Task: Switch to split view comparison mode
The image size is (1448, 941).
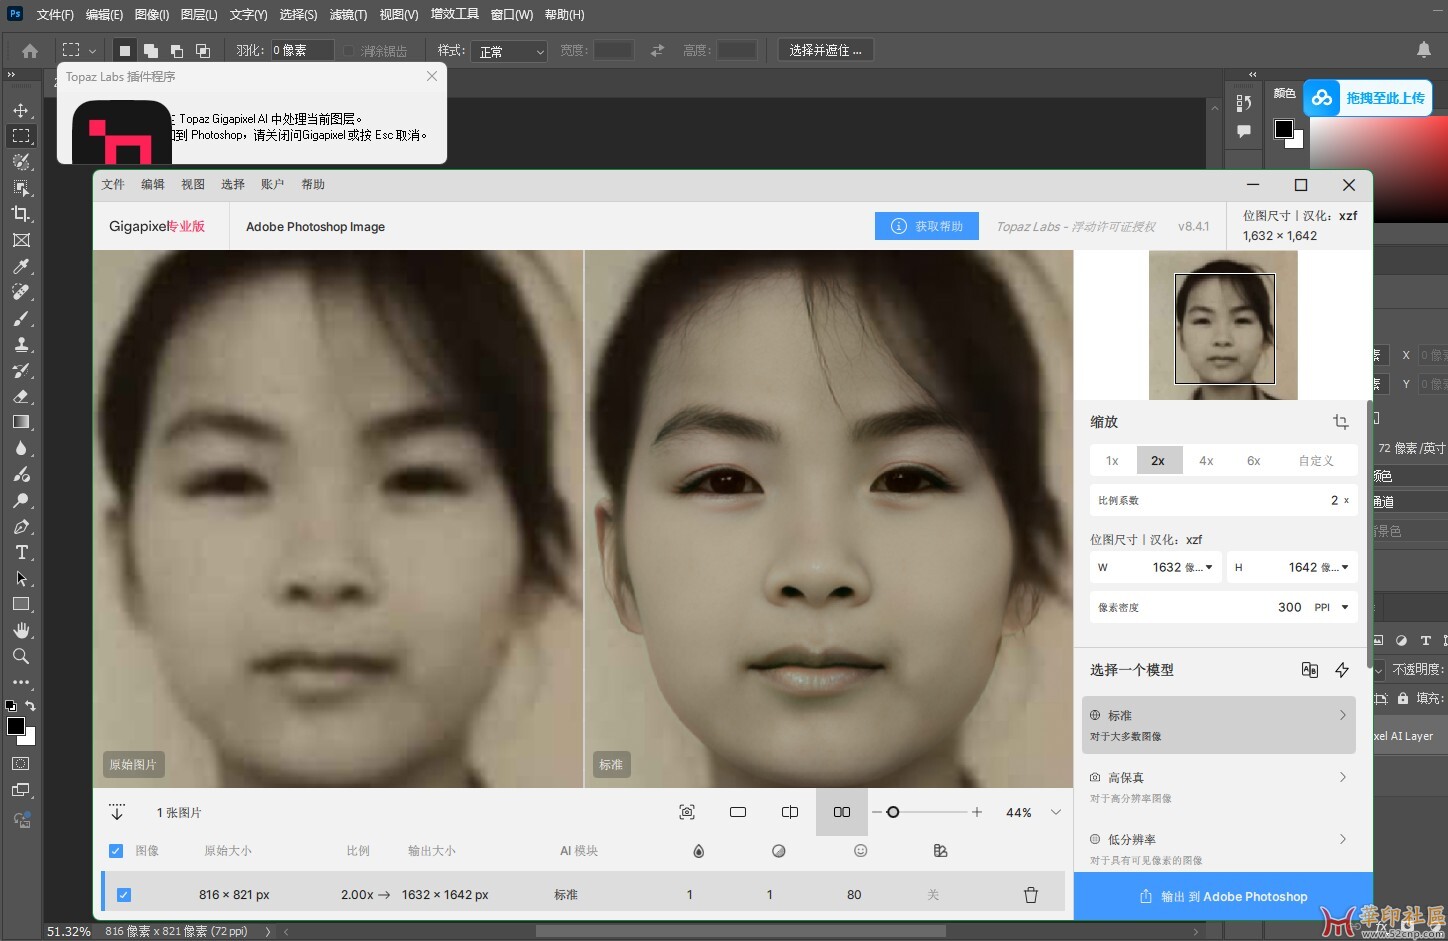Action: tap(790, 812)
